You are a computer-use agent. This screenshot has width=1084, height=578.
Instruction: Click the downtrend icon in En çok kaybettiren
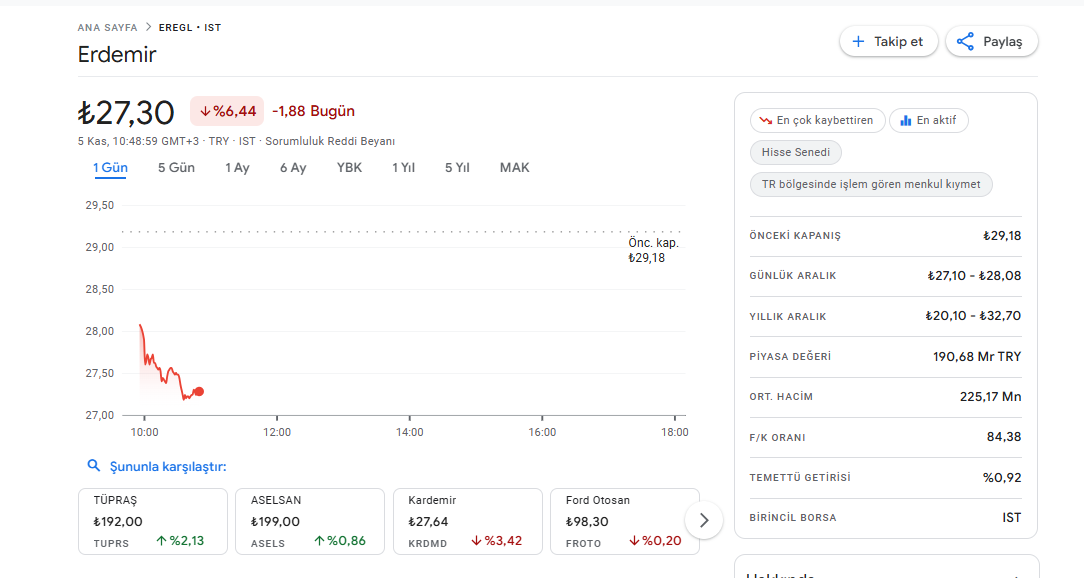tap(764, 121)
